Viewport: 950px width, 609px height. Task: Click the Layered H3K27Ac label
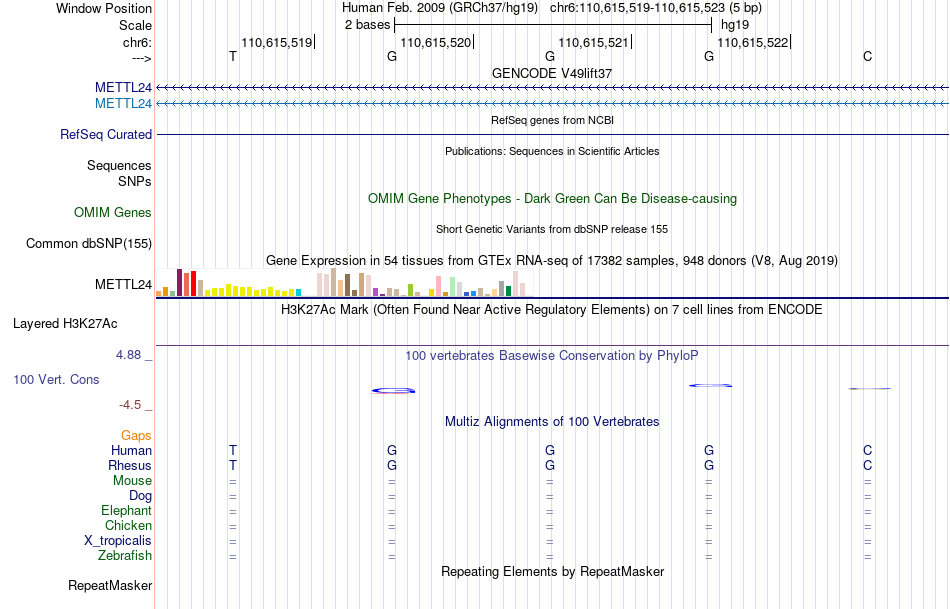pyautogui.click(x=65, y=324)
